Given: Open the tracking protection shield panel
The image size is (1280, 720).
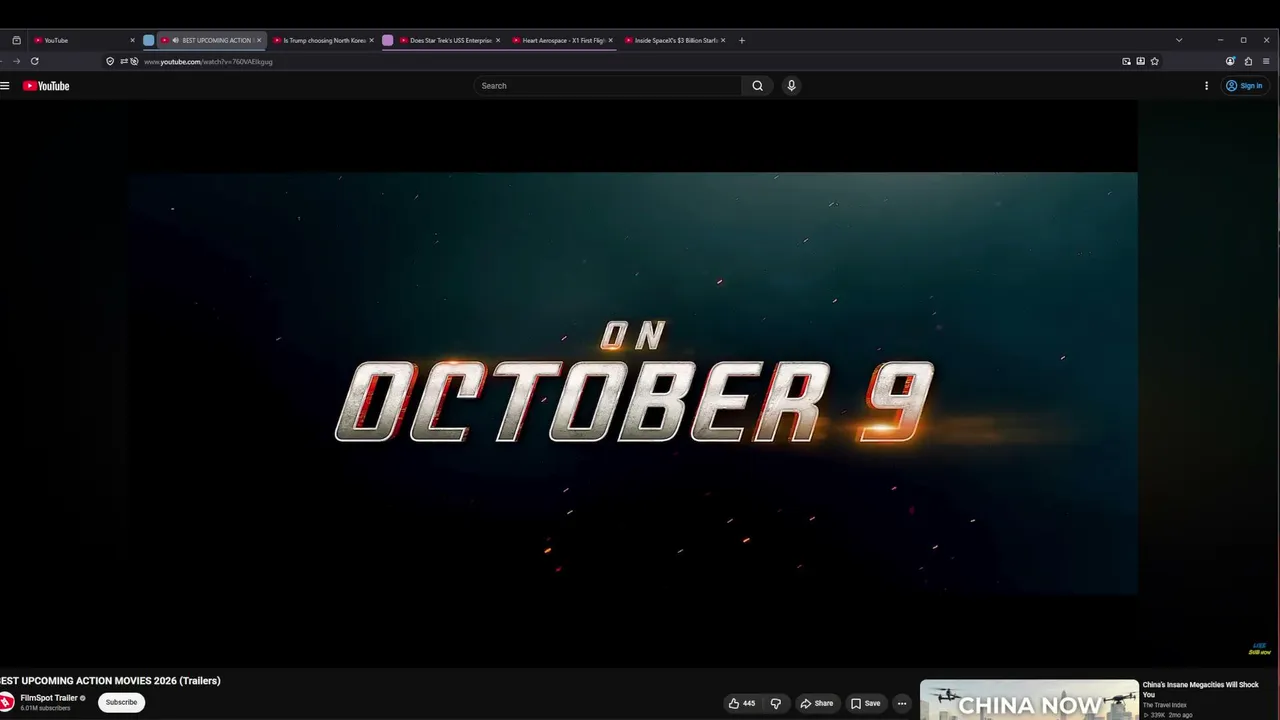Looking at the screenshot, I should [110, 61].
